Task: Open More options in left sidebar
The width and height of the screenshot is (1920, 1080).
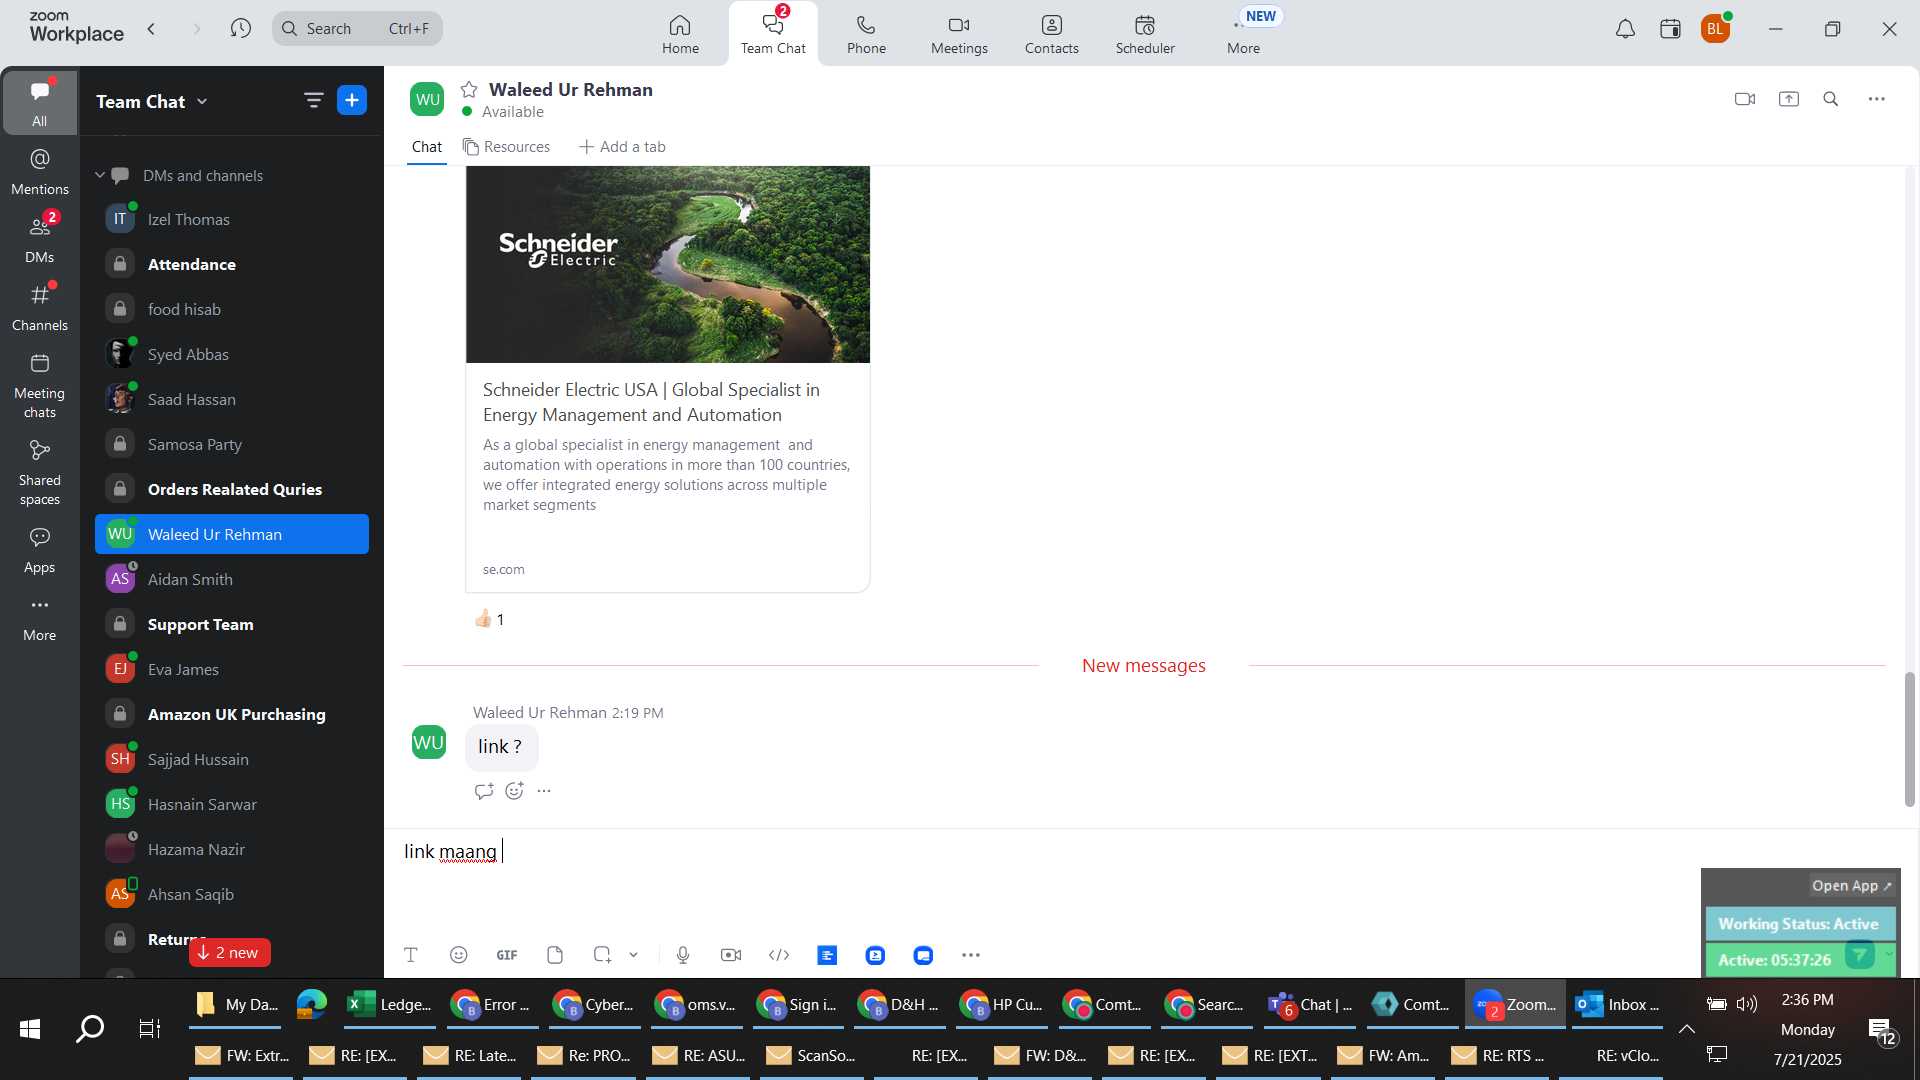Action: pos(39,618)
